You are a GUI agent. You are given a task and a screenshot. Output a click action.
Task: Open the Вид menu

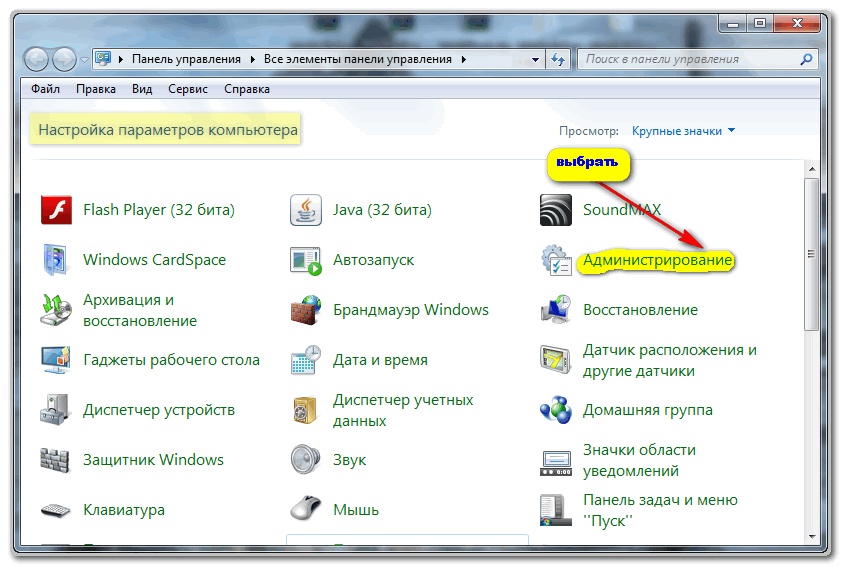coord(142,89)
